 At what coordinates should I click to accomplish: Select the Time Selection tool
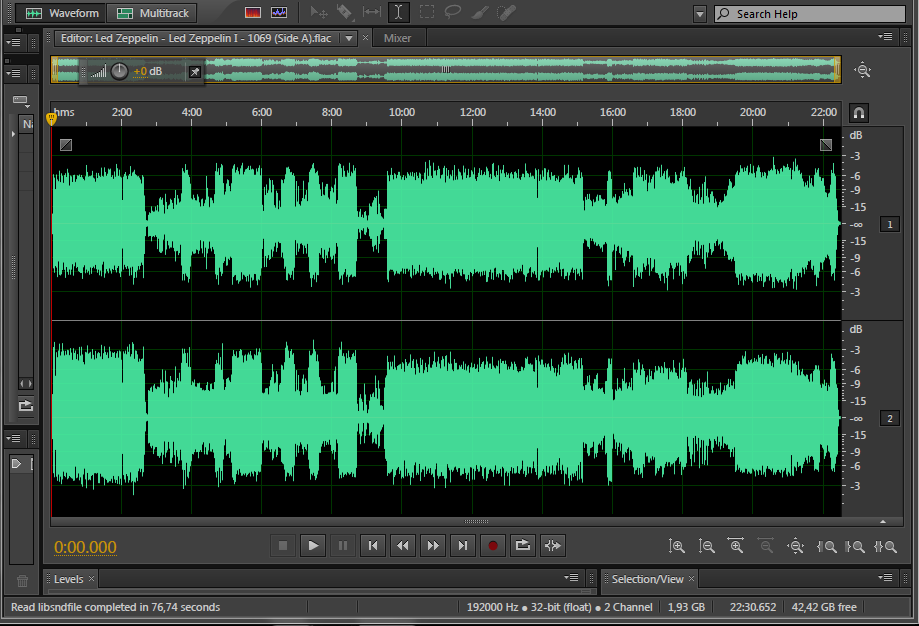coord(399,12)
